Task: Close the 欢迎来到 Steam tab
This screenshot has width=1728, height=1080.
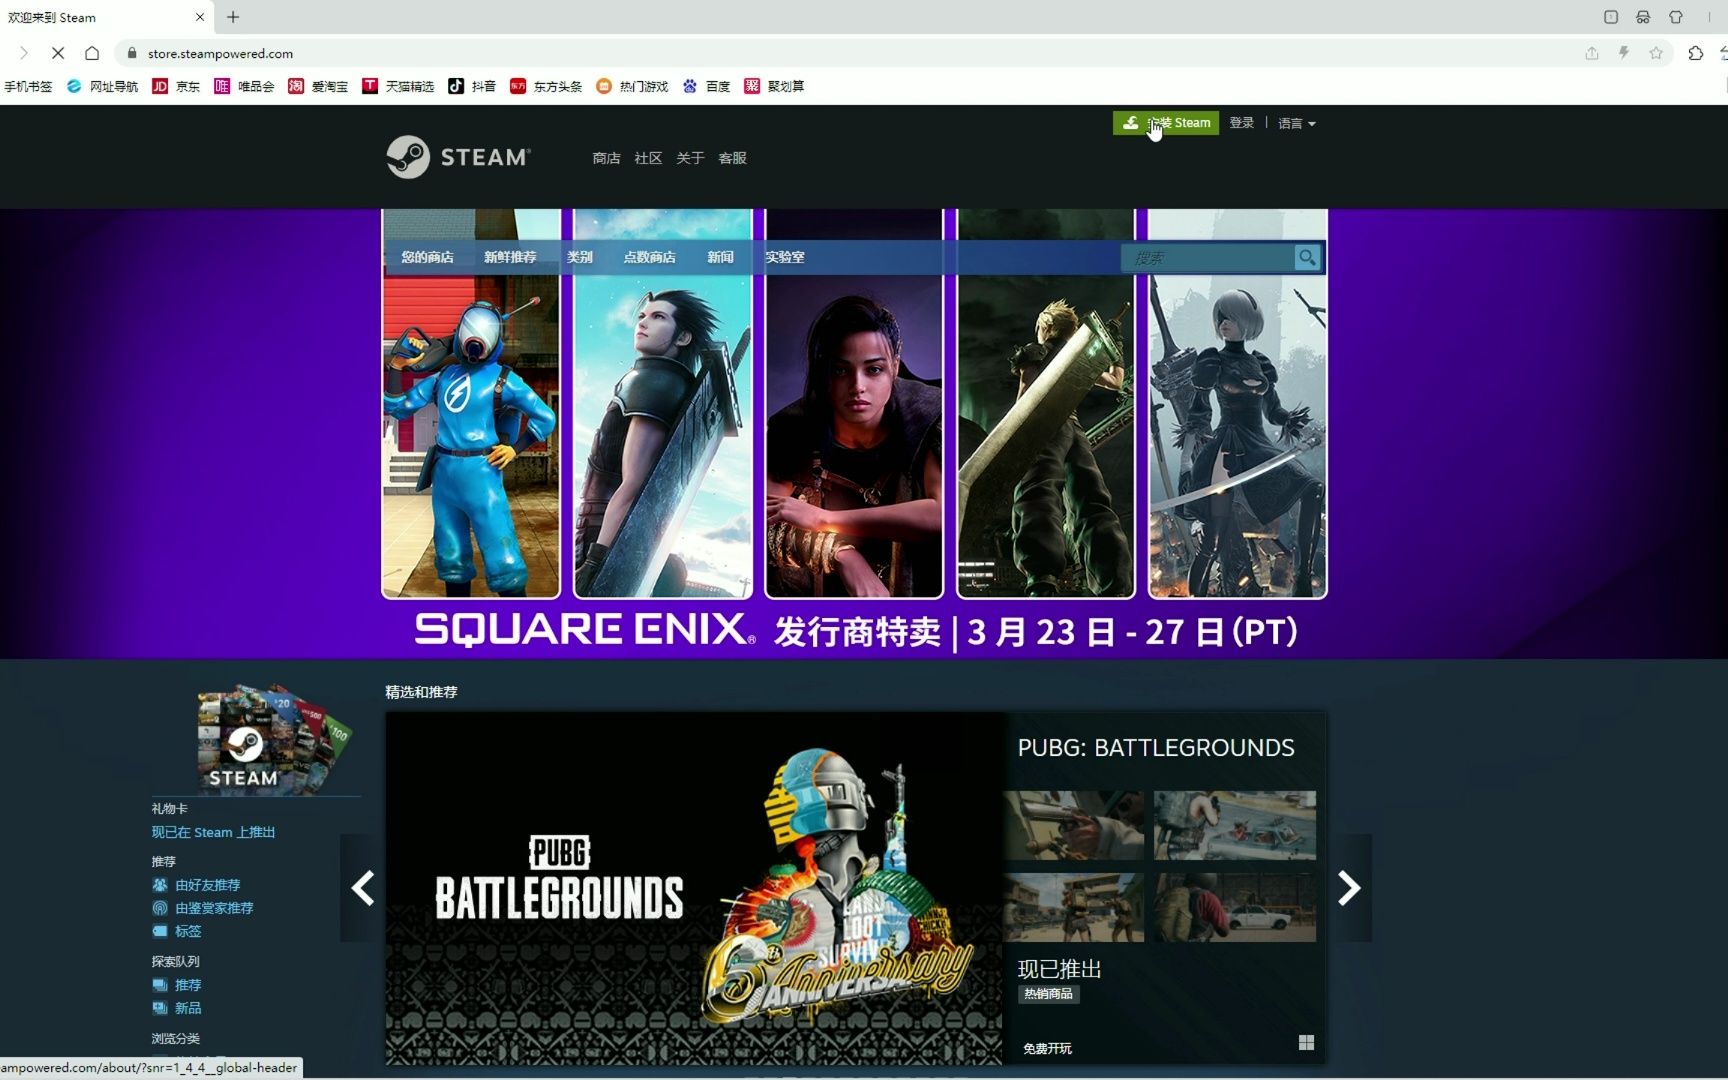Action: point(200,17)
